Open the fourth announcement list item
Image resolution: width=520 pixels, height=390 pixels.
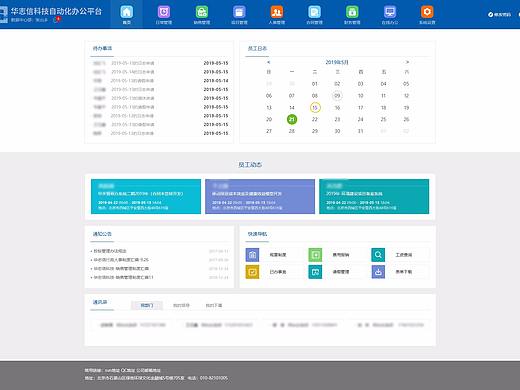(122, 277)
